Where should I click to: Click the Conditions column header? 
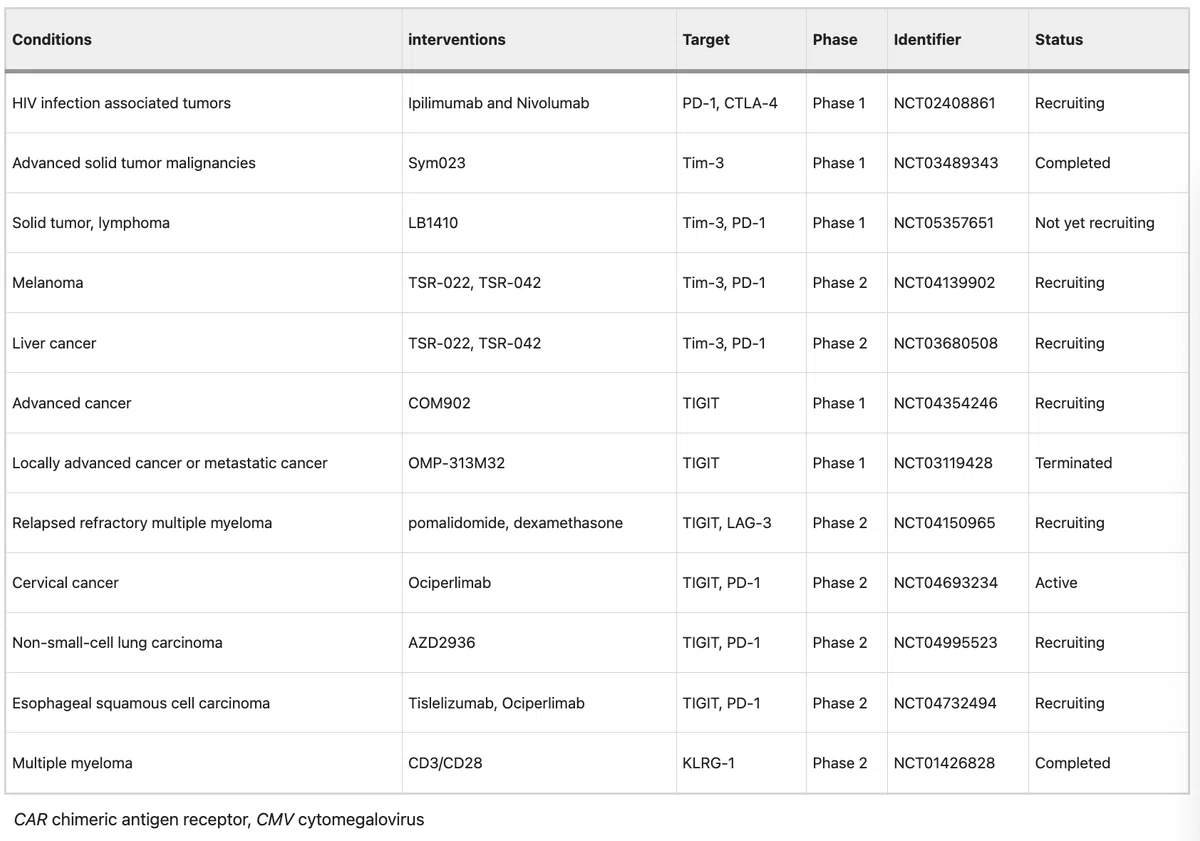tap(52, 40)
